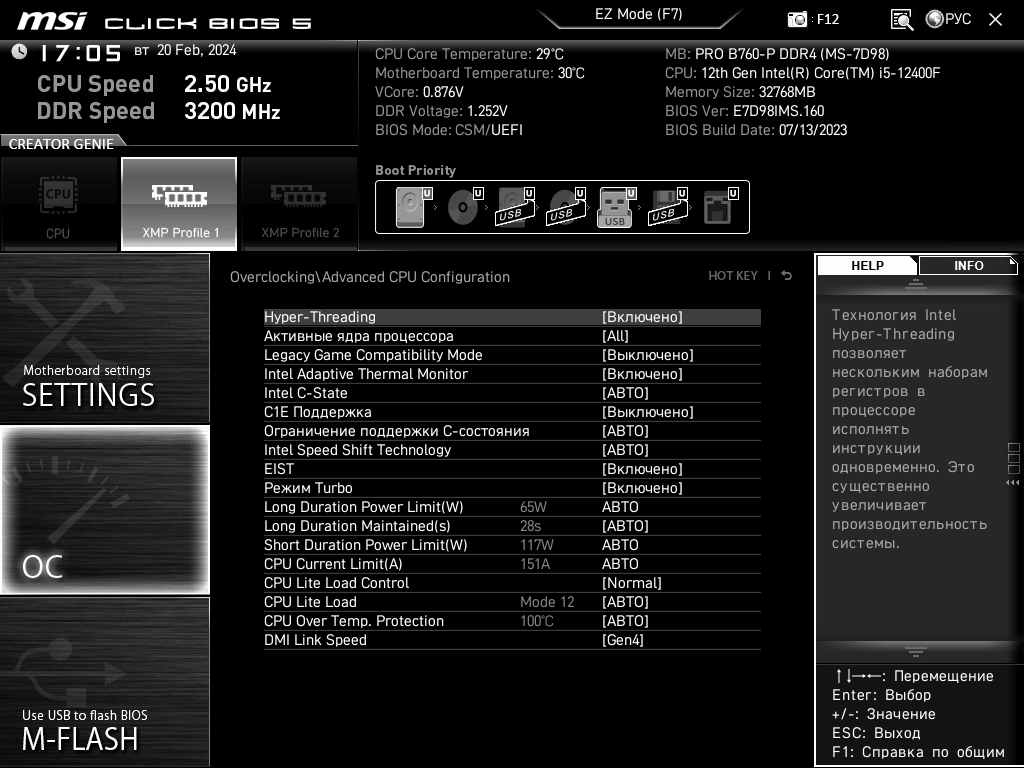This screenshot has width=1024, height=768.
Task: Open CPU Lite Load Control [Normal] options
Action: click(x=512, y=583)
